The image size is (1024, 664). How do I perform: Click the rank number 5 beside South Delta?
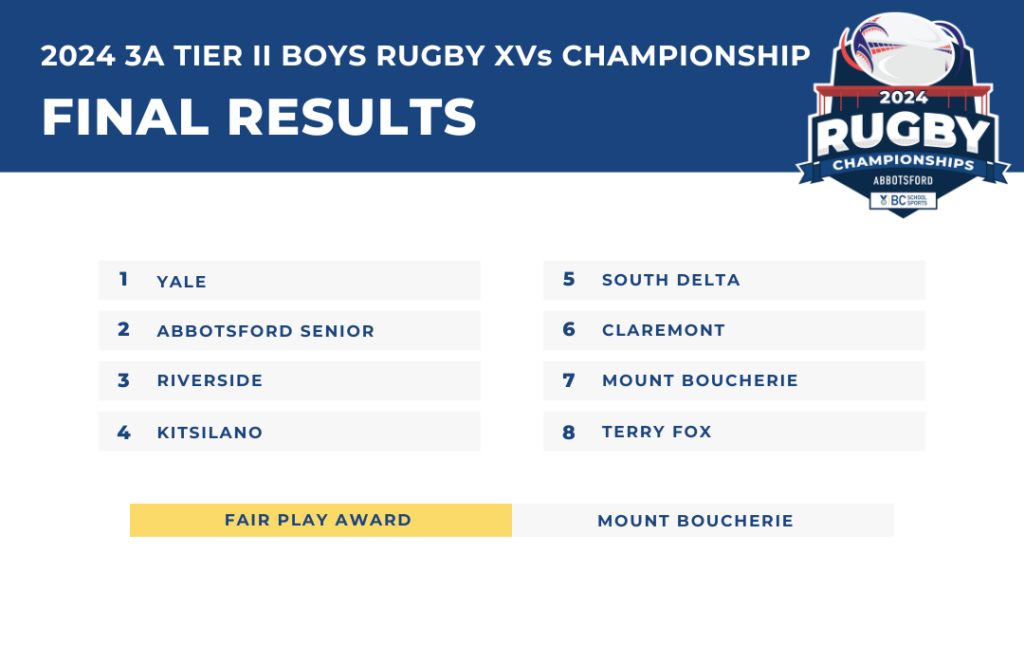click(569, 279)
